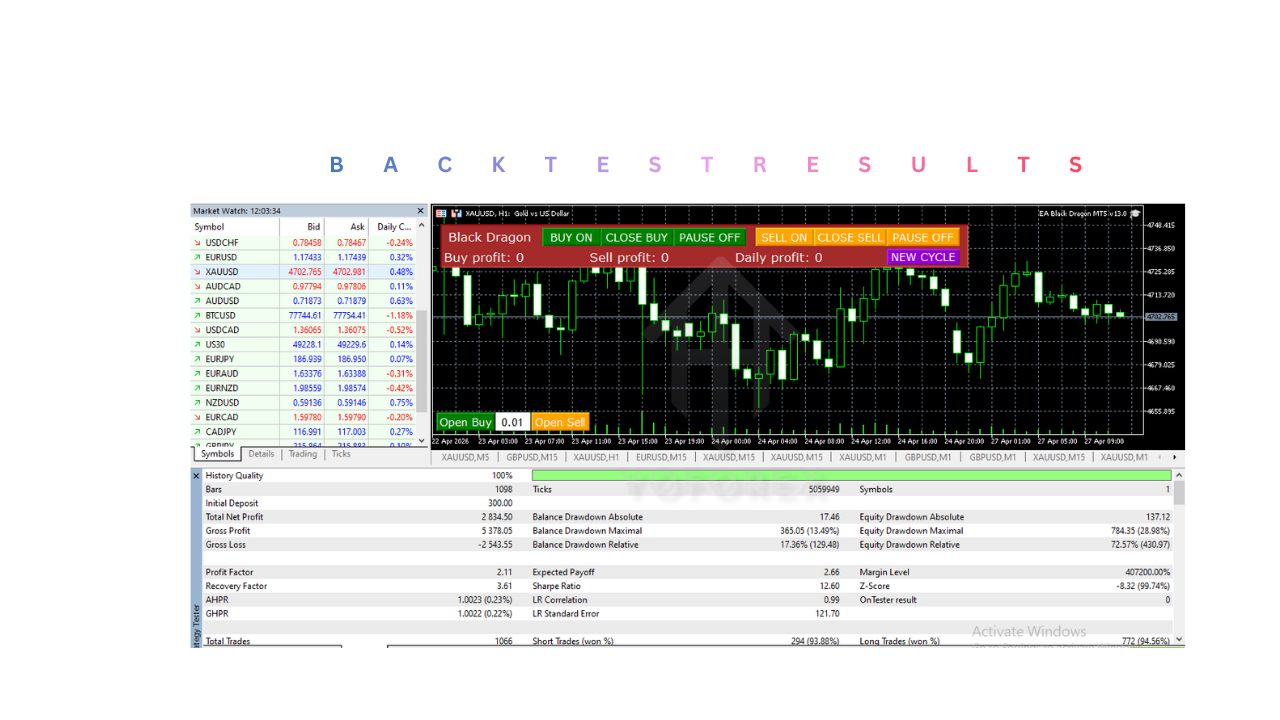This screenshot has height=720, width=1280.
Task: Click the up arrow icon beside BTCUSD
Action: (x=198, y=315)
